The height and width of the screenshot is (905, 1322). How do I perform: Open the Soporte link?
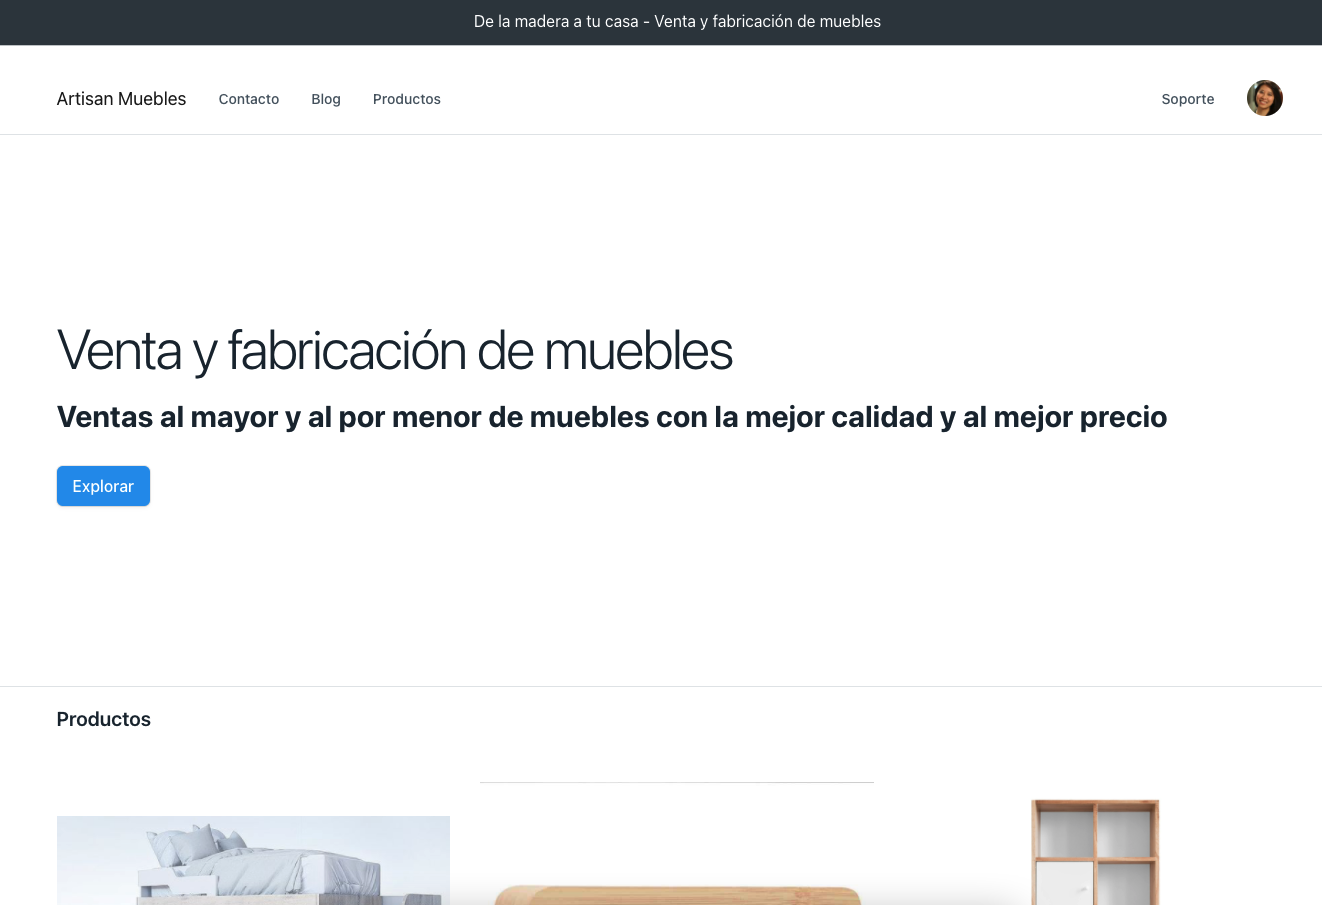pyautogui.click(x=1187, y=99)
